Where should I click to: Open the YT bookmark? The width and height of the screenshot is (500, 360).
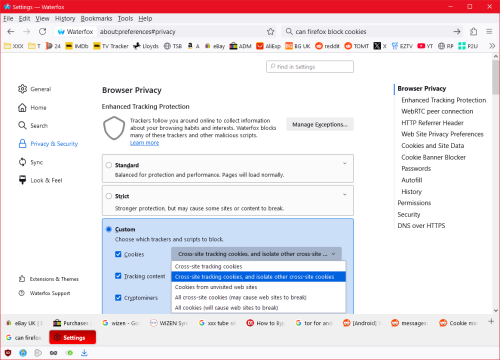coord(425,46)
